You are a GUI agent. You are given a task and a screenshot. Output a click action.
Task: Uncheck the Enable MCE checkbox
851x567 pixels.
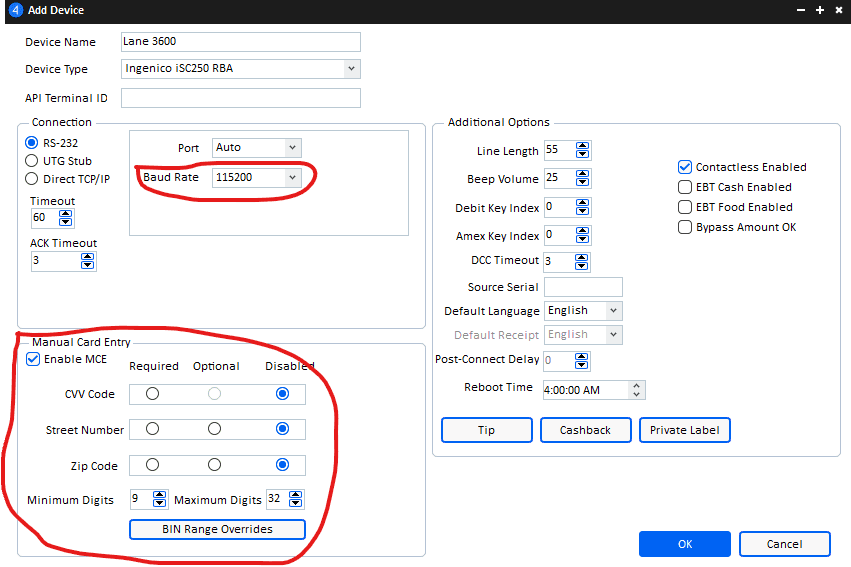[x=33, y=360]
